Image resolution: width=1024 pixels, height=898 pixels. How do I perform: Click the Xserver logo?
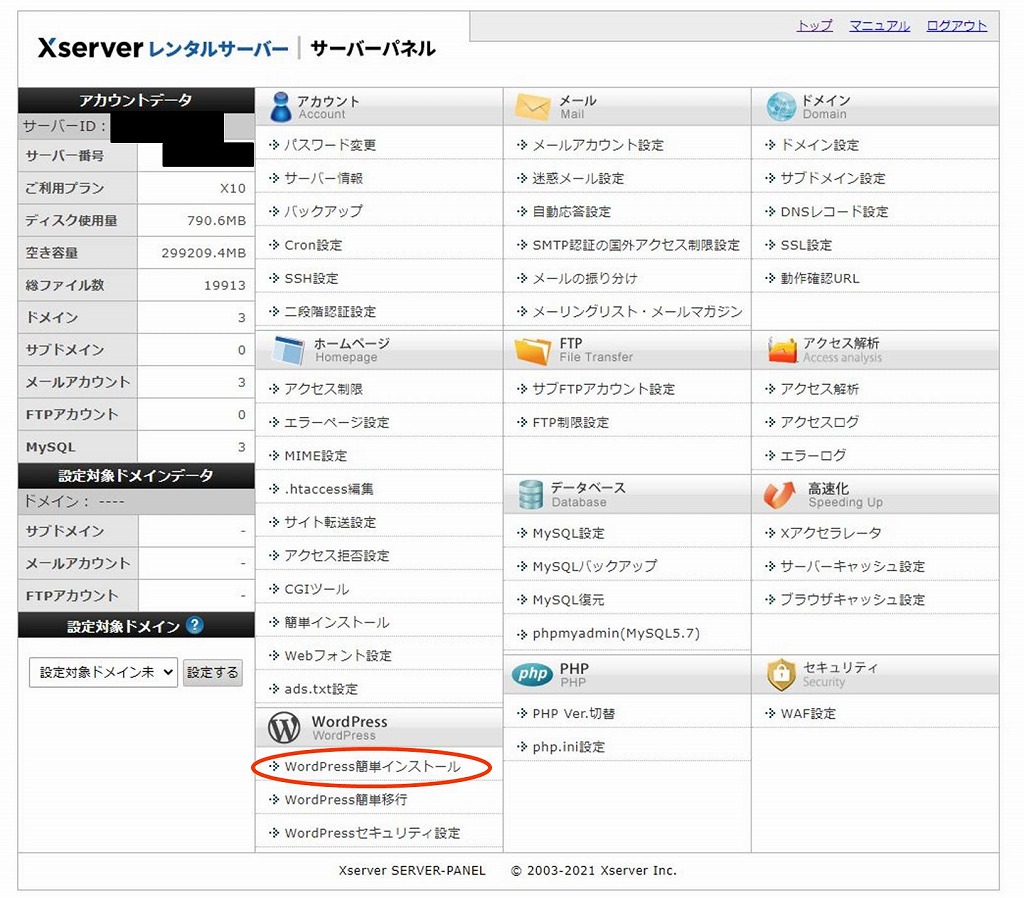(163, 48)
